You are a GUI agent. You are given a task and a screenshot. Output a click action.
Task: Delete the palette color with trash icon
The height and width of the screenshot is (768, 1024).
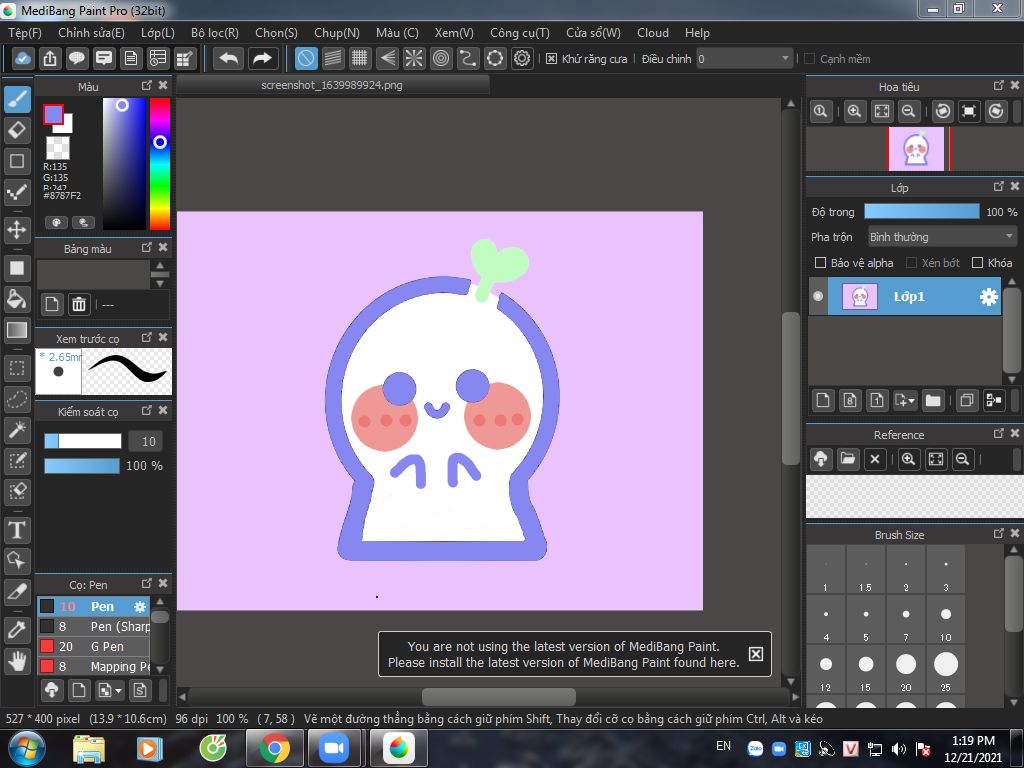point(79,304)
